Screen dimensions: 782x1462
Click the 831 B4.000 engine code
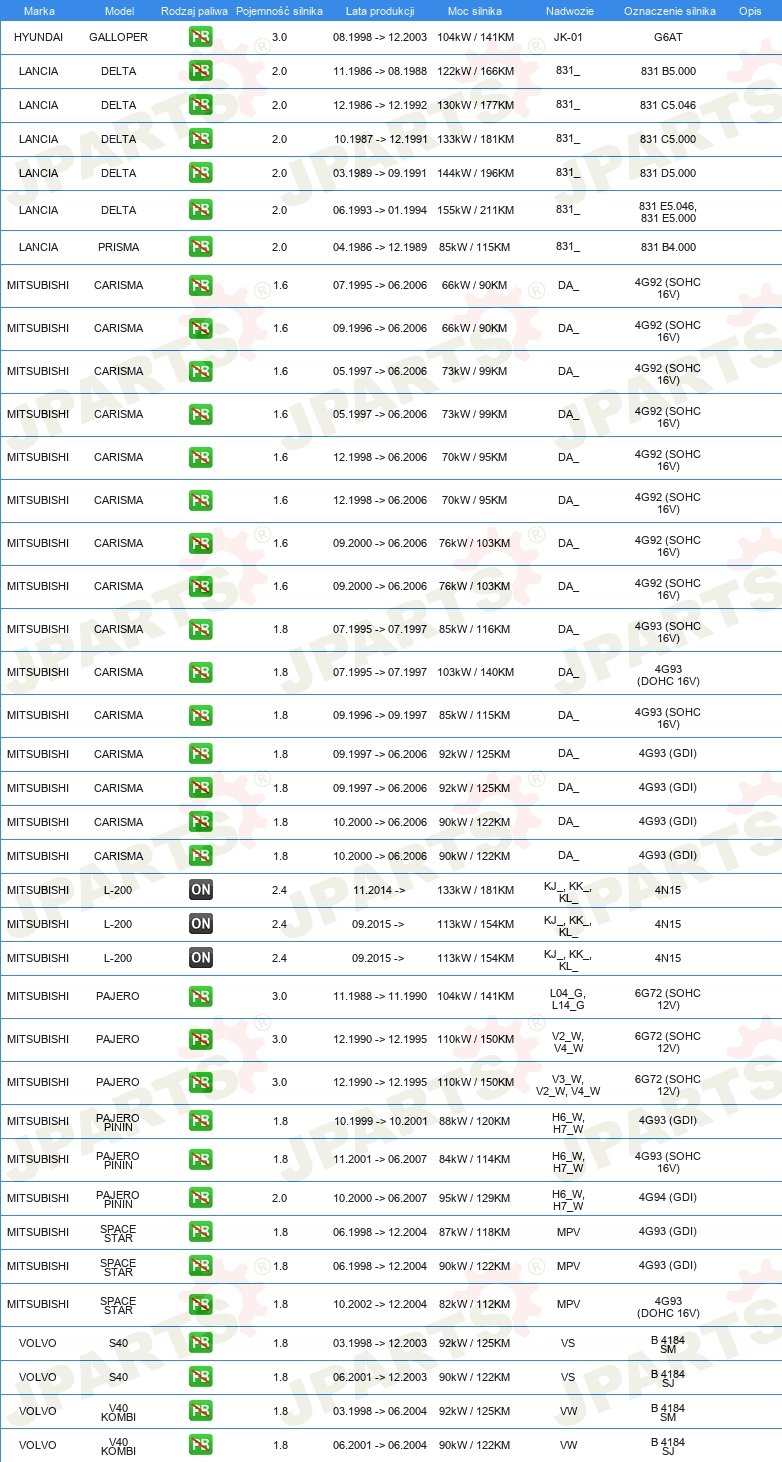click(x=669, y=247)
